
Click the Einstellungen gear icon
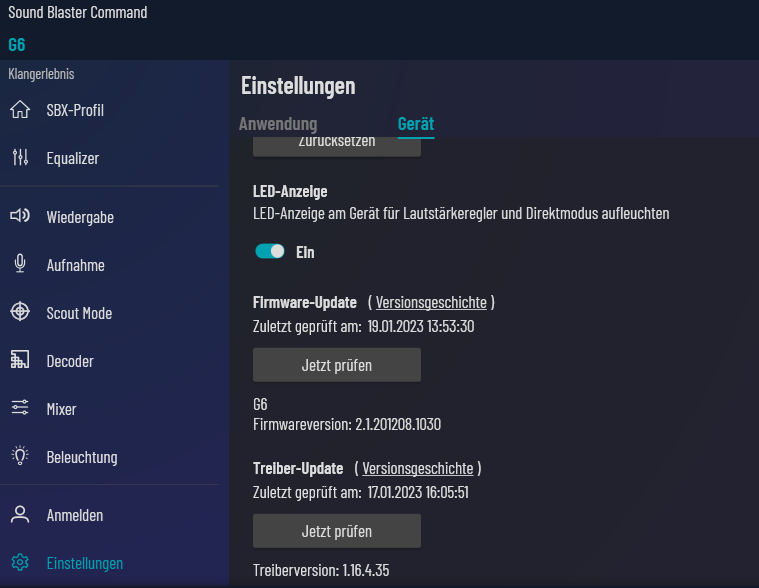[x=20, y=562]
